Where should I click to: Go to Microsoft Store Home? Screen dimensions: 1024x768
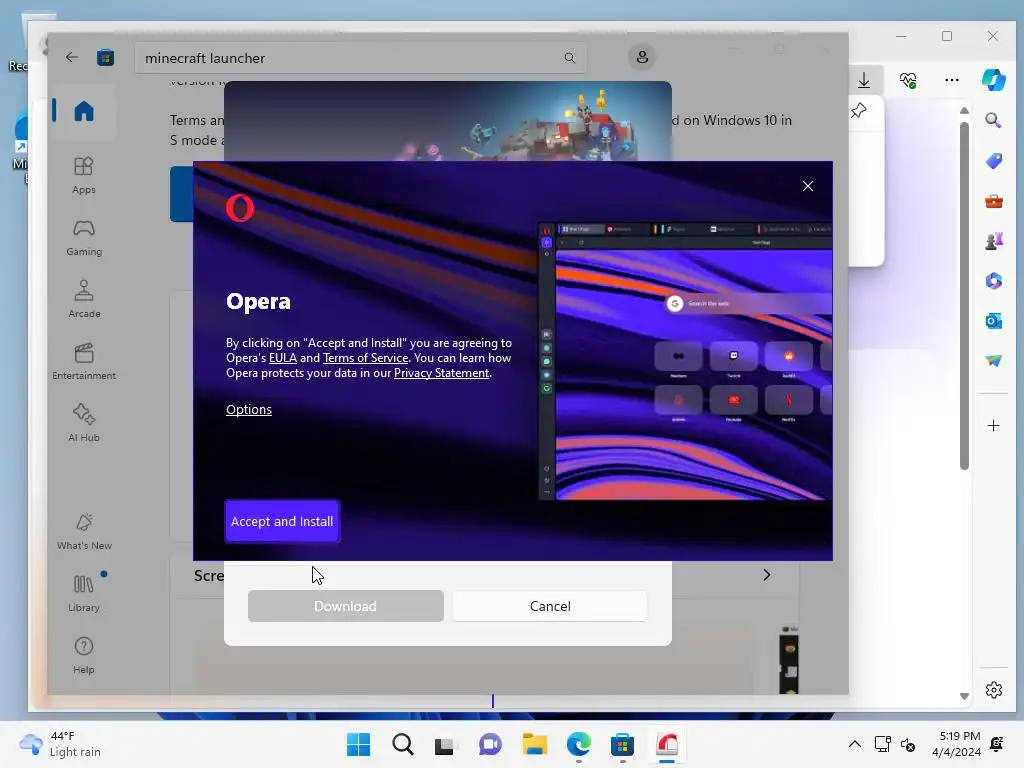[x=84, y=111]
